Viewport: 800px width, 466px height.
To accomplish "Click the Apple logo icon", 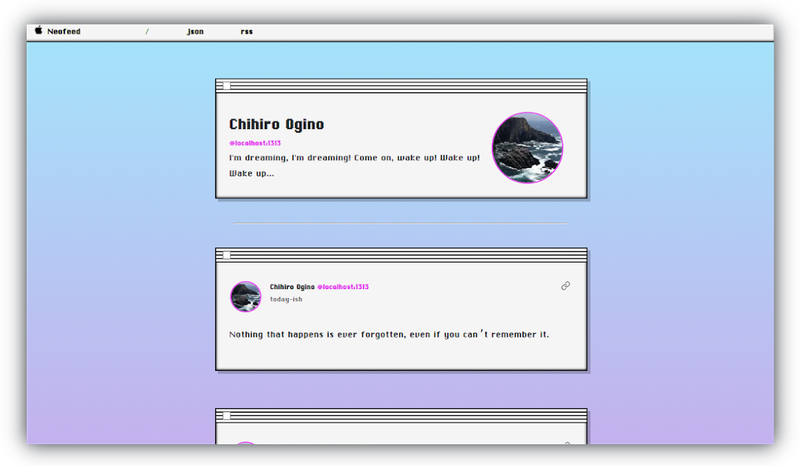I will click(x=38, y=31).
